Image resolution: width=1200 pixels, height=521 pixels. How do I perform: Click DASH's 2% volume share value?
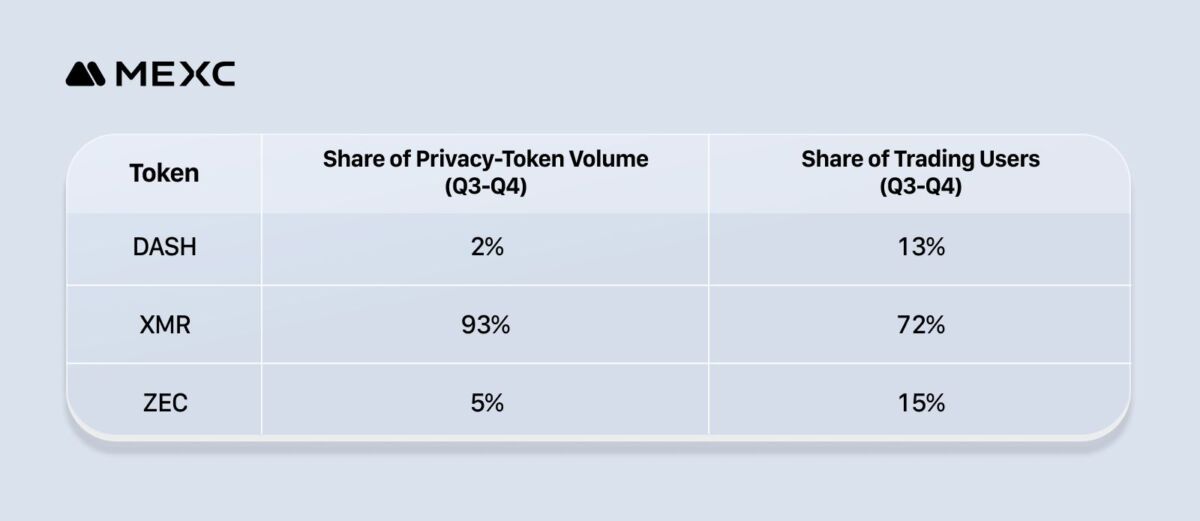click(485, 248)
